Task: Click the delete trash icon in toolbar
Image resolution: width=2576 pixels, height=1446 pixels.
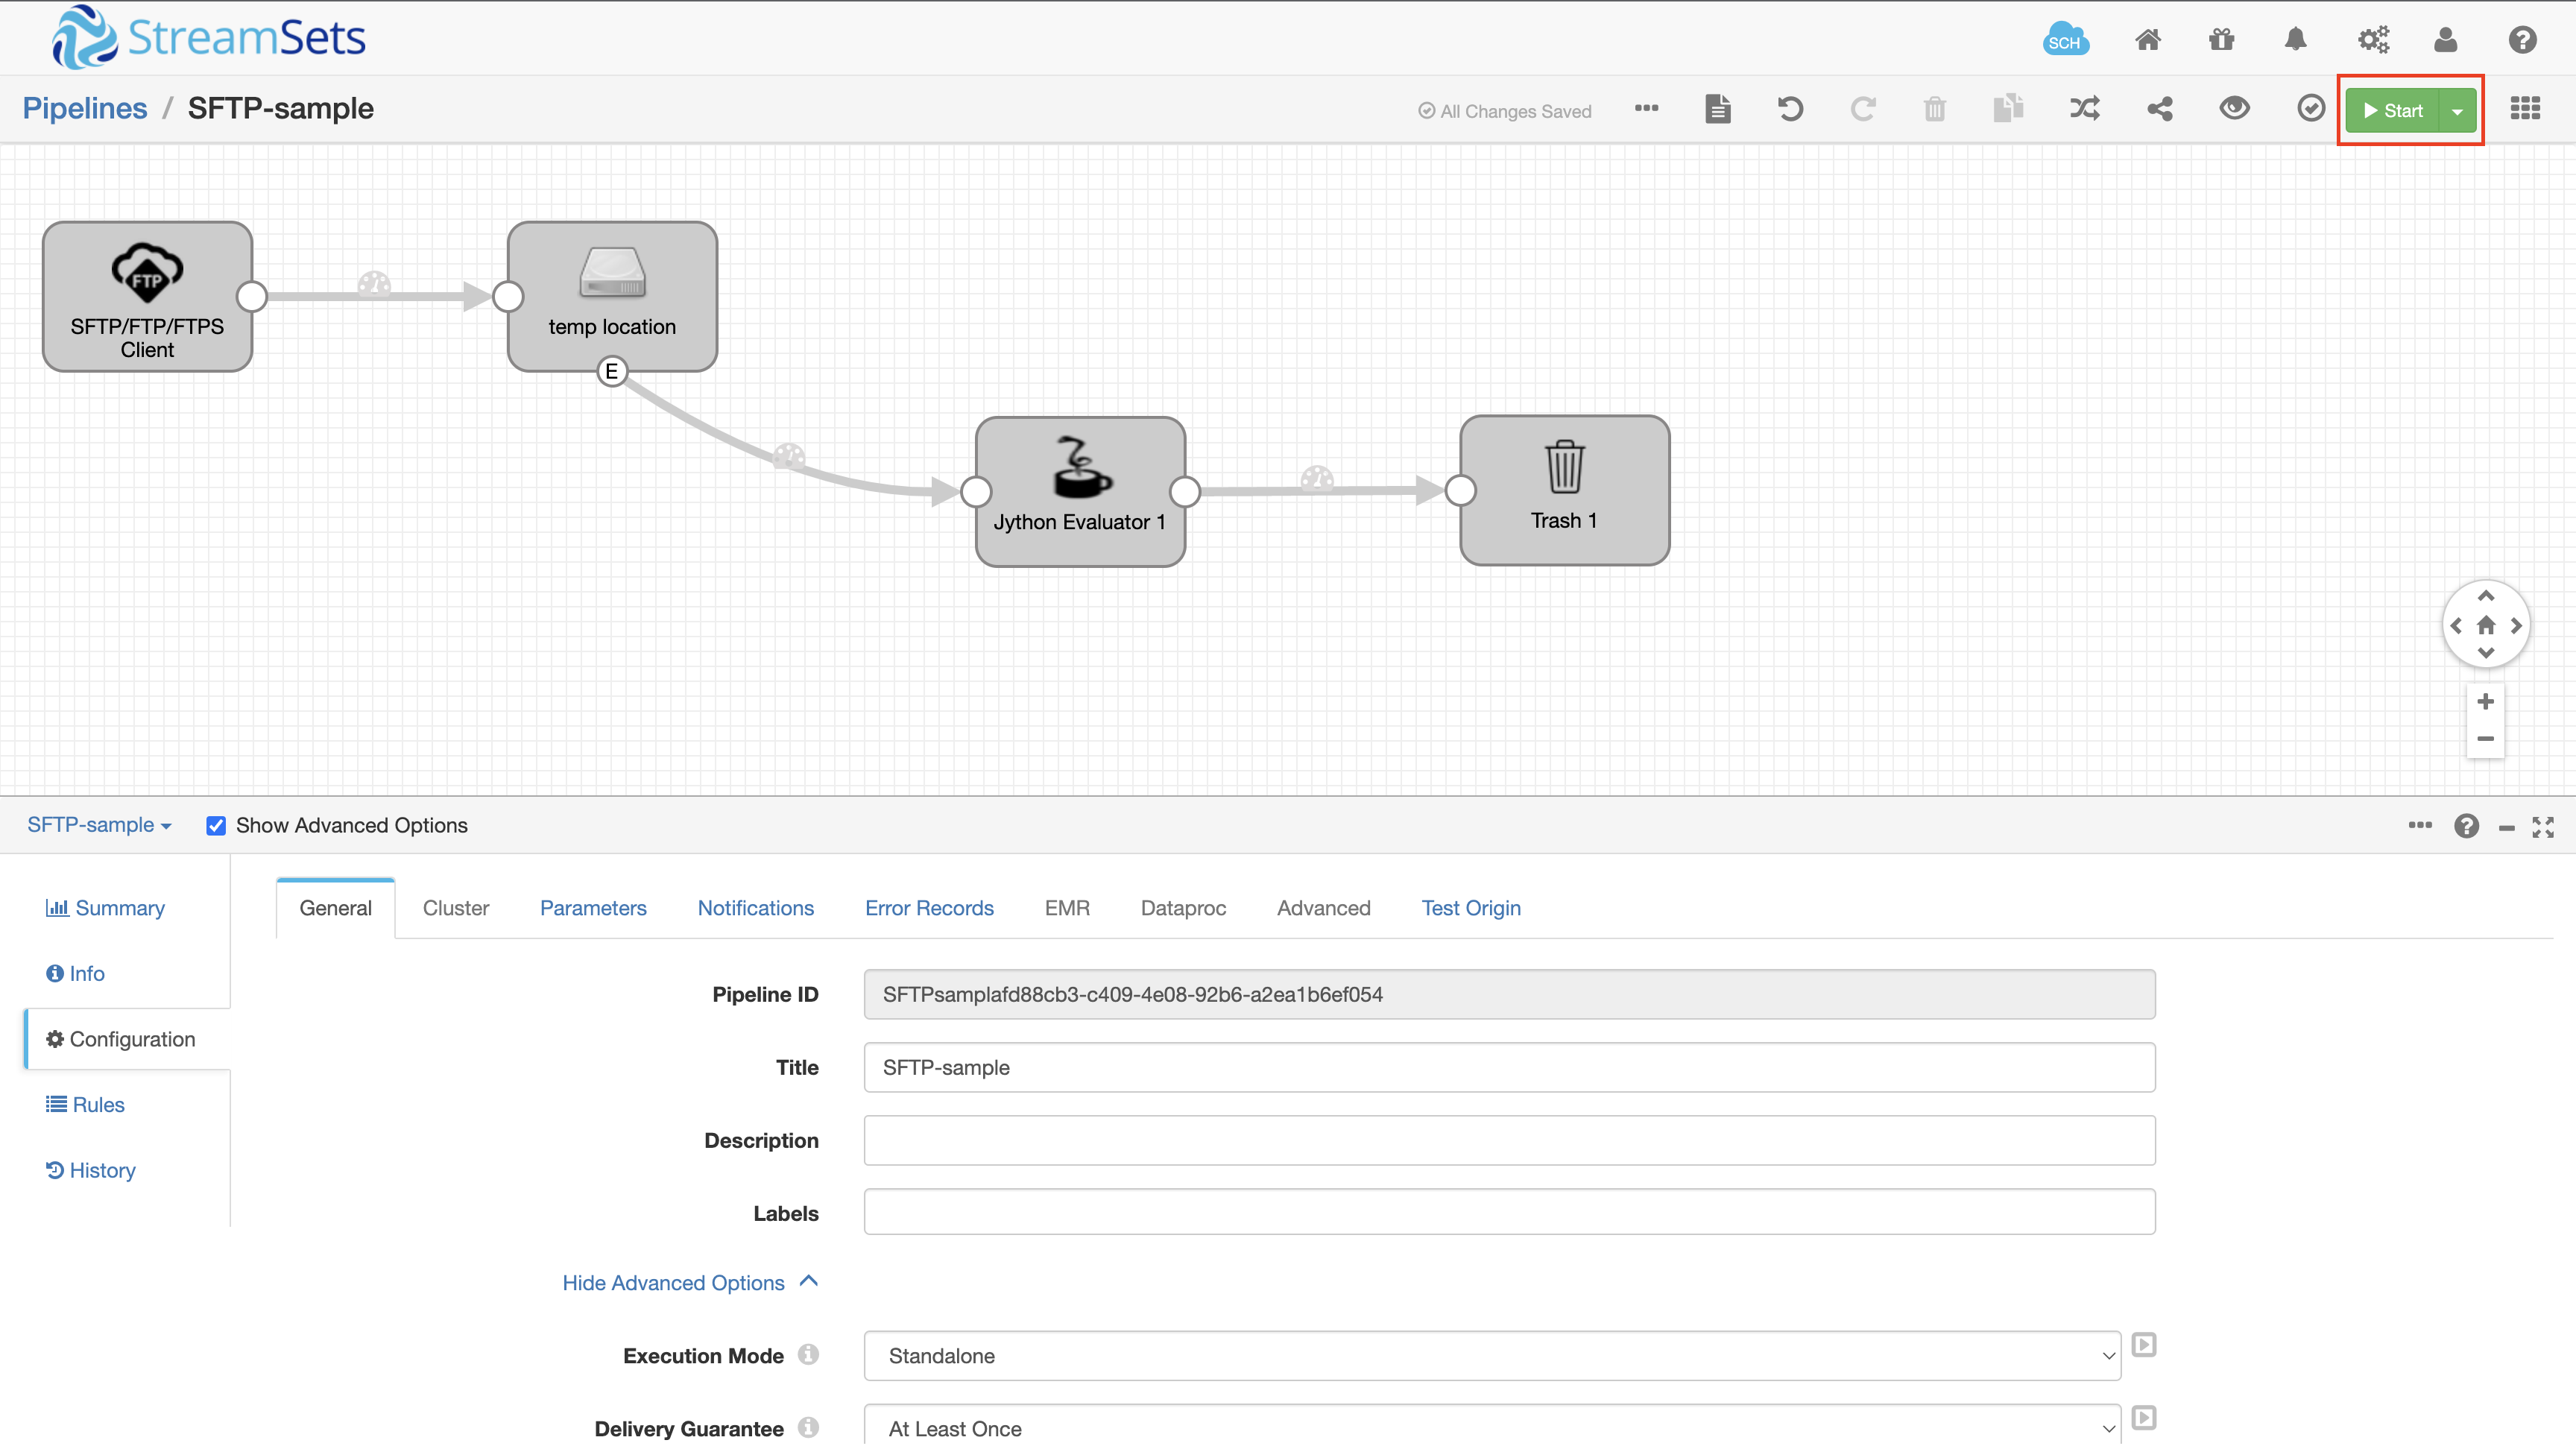Action: tap(1935, 108)
